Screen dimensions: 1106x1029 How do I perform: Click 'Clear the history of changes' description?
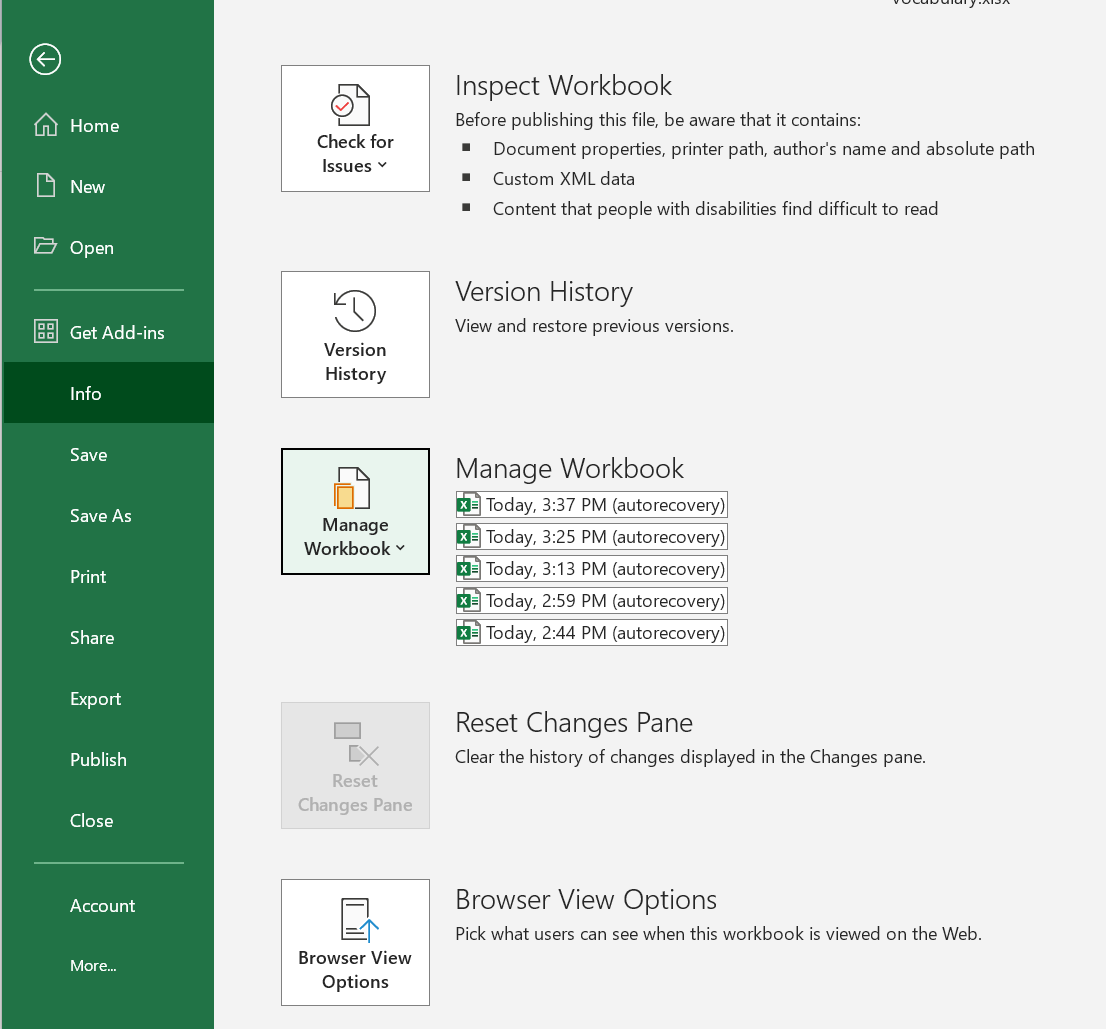coord(691,757)
